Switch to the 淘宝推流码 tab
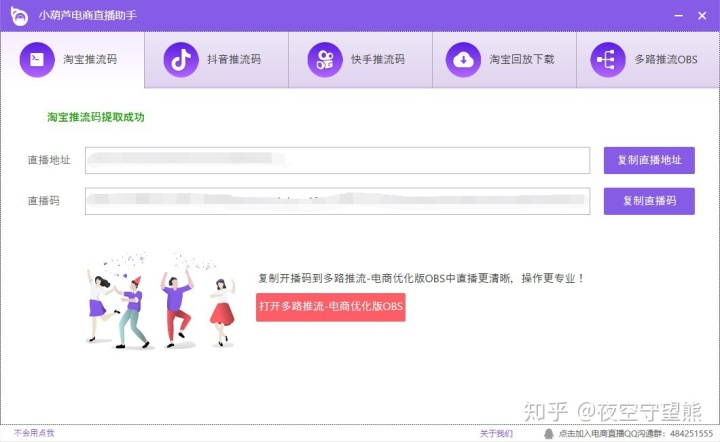 pos(73,60)
